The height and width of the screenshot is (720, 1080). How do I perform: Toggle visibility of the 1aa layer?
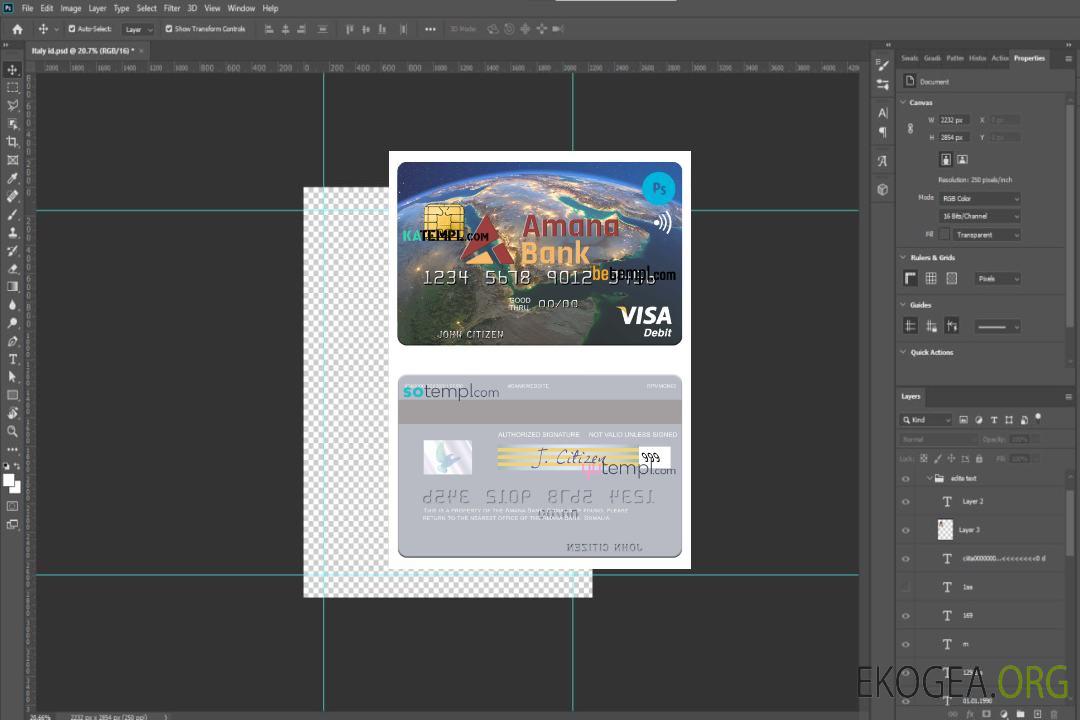(906, 587)
